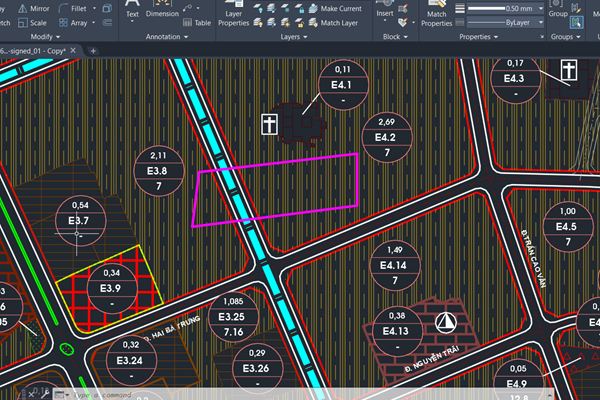The height and width of the screenshot is (400, 600).
Task: Click the 3D box modify icon beside Fillet
Action: coord(107,8)
